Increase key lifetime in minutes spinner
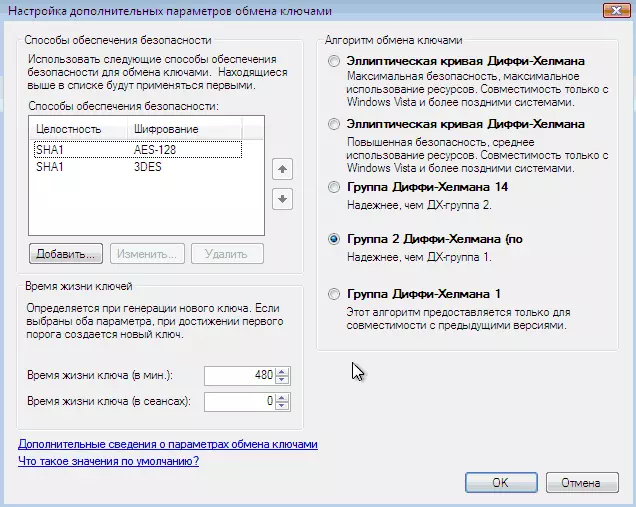Image resolution: width=636 pixels, height=507 pixels. click(x=282, y=371)
